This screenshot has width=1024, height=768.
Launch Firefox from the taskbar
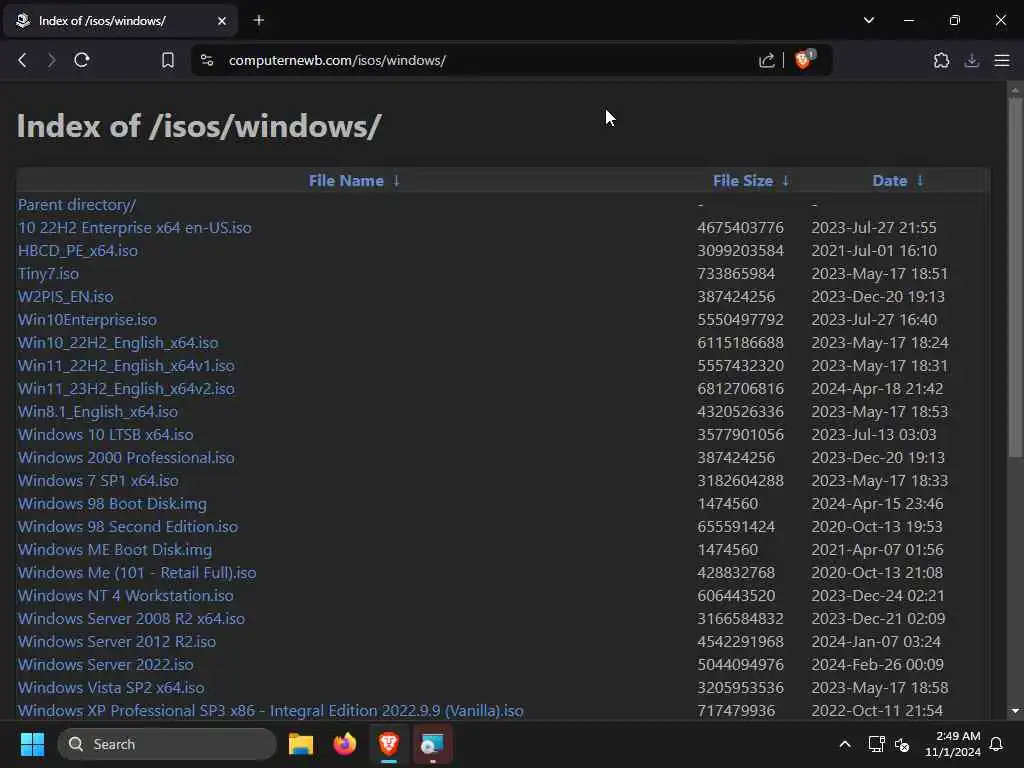click(345, 744)
